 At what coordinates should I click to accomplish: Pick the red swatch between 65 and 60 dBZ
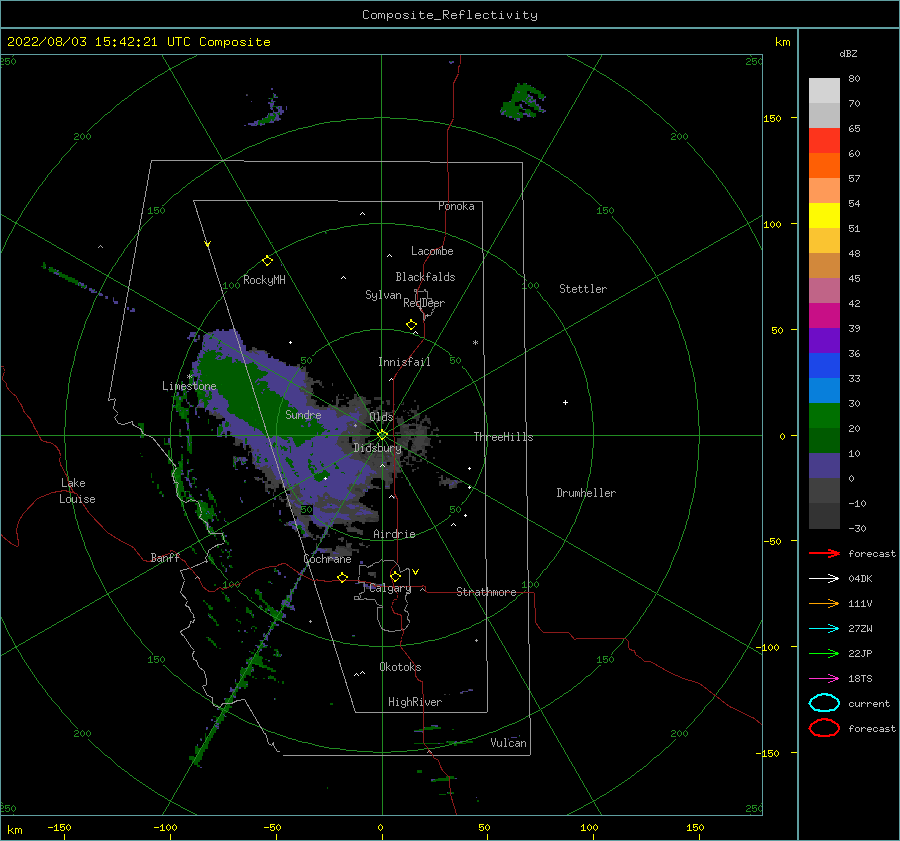[824, 141]
